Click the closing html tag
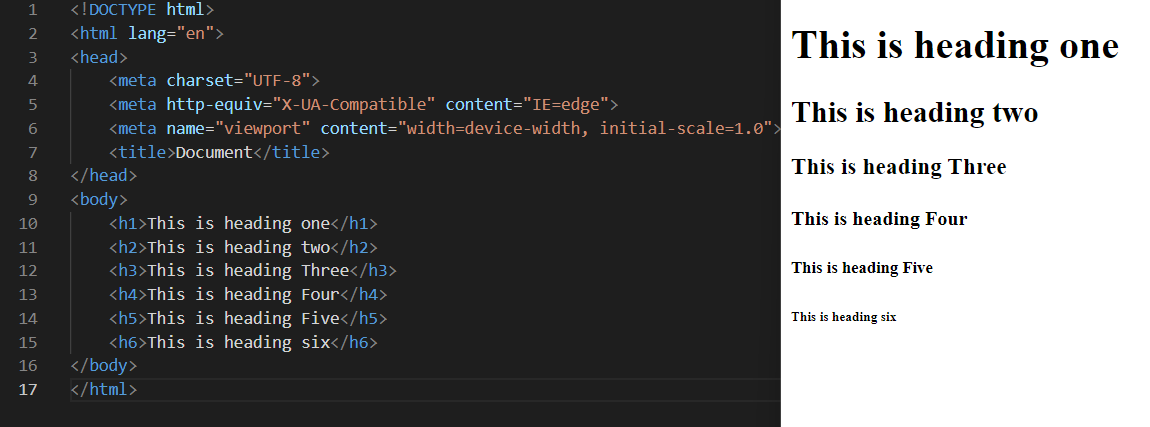The image size is (1150, 427). click(x=103, y=390)
